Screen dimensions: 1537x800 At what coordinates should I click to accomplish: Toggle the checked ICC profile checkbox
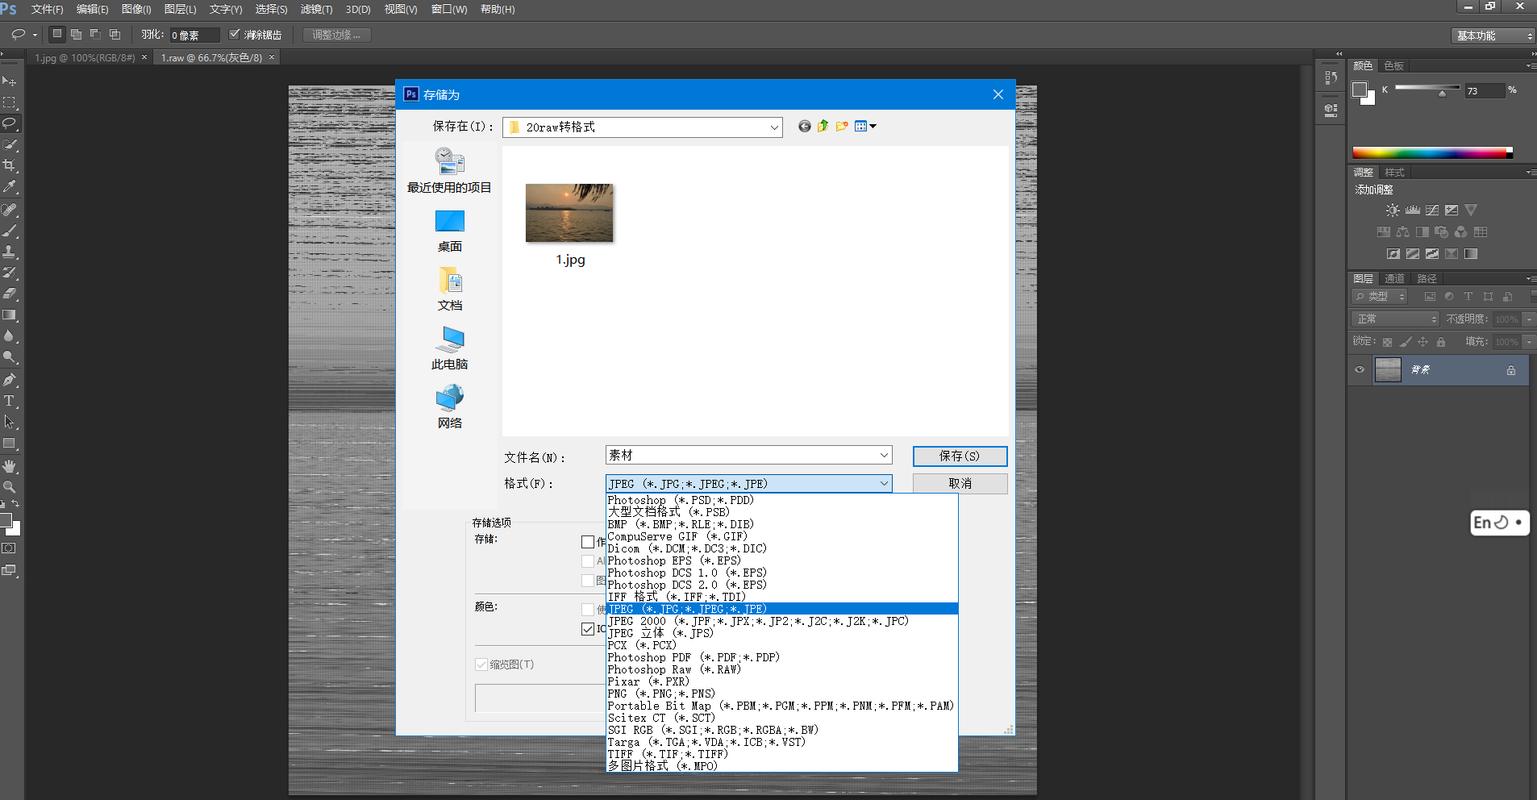(588, 629)
